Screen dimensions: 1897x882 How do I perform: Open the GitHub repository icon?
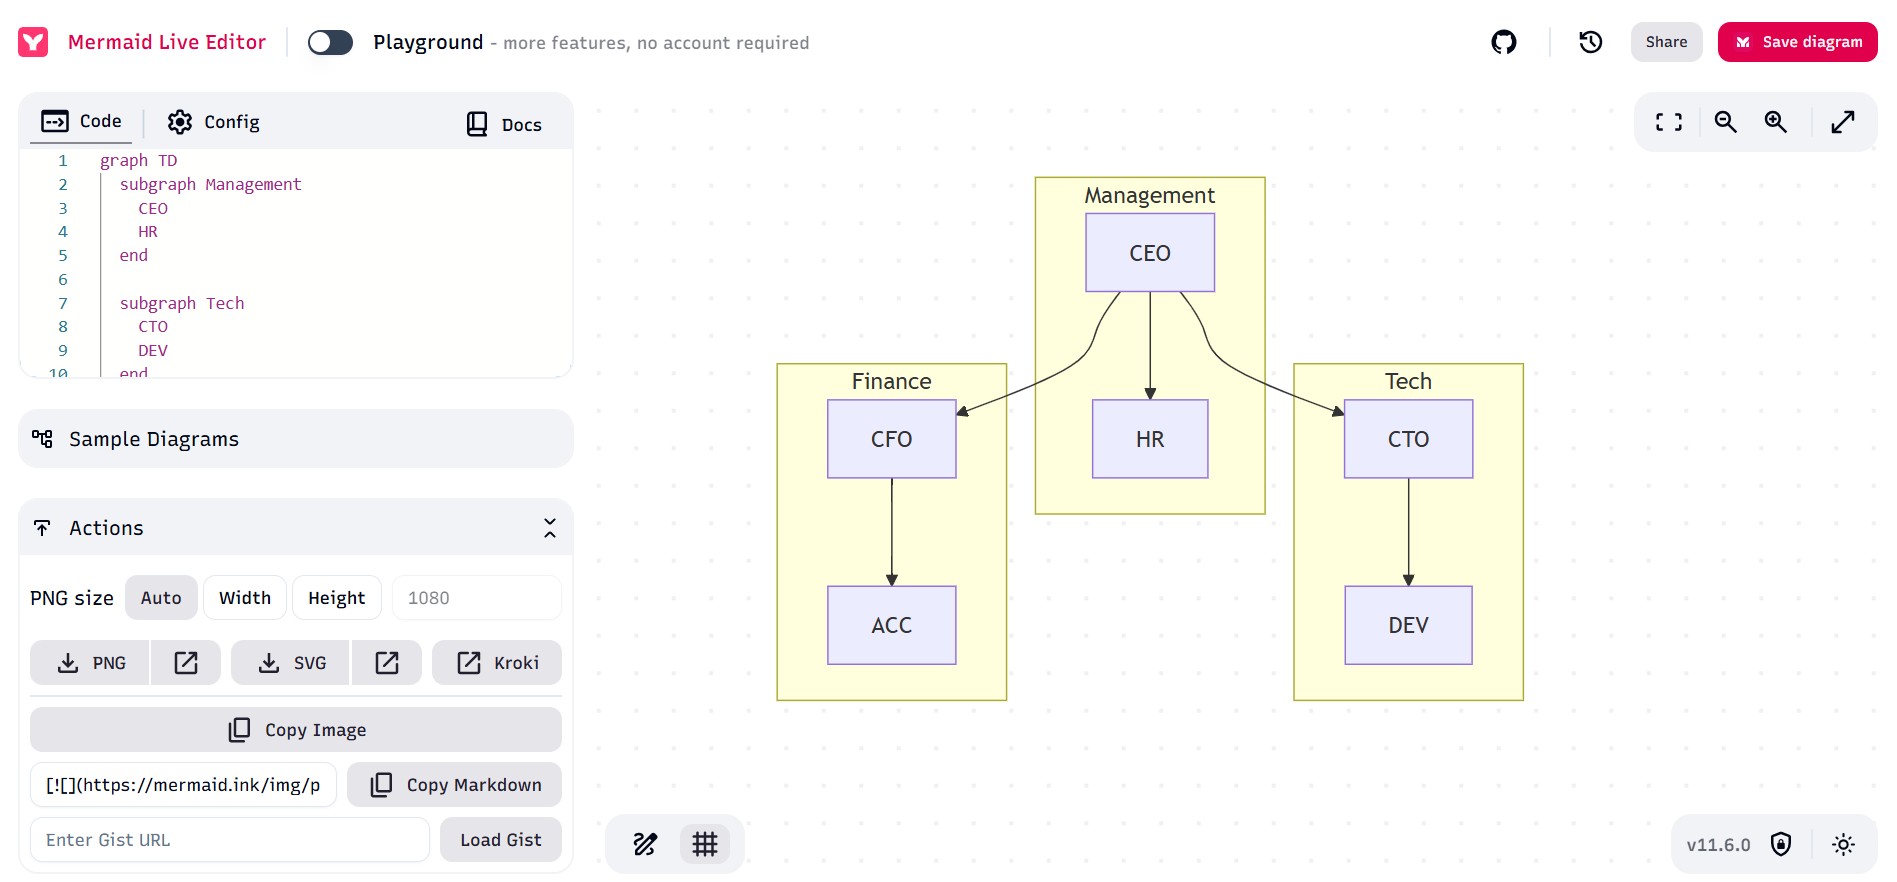(x=1503, y=42)
